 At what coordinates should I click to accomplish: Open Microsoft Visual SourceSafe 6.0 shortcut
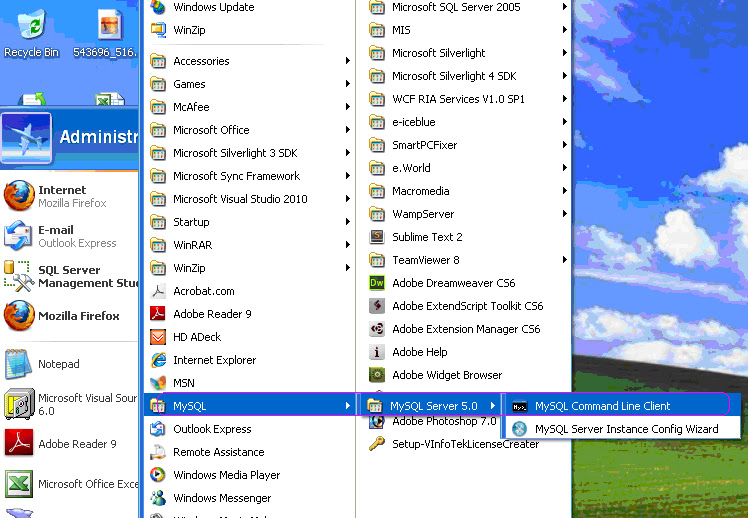click(69, 404)
